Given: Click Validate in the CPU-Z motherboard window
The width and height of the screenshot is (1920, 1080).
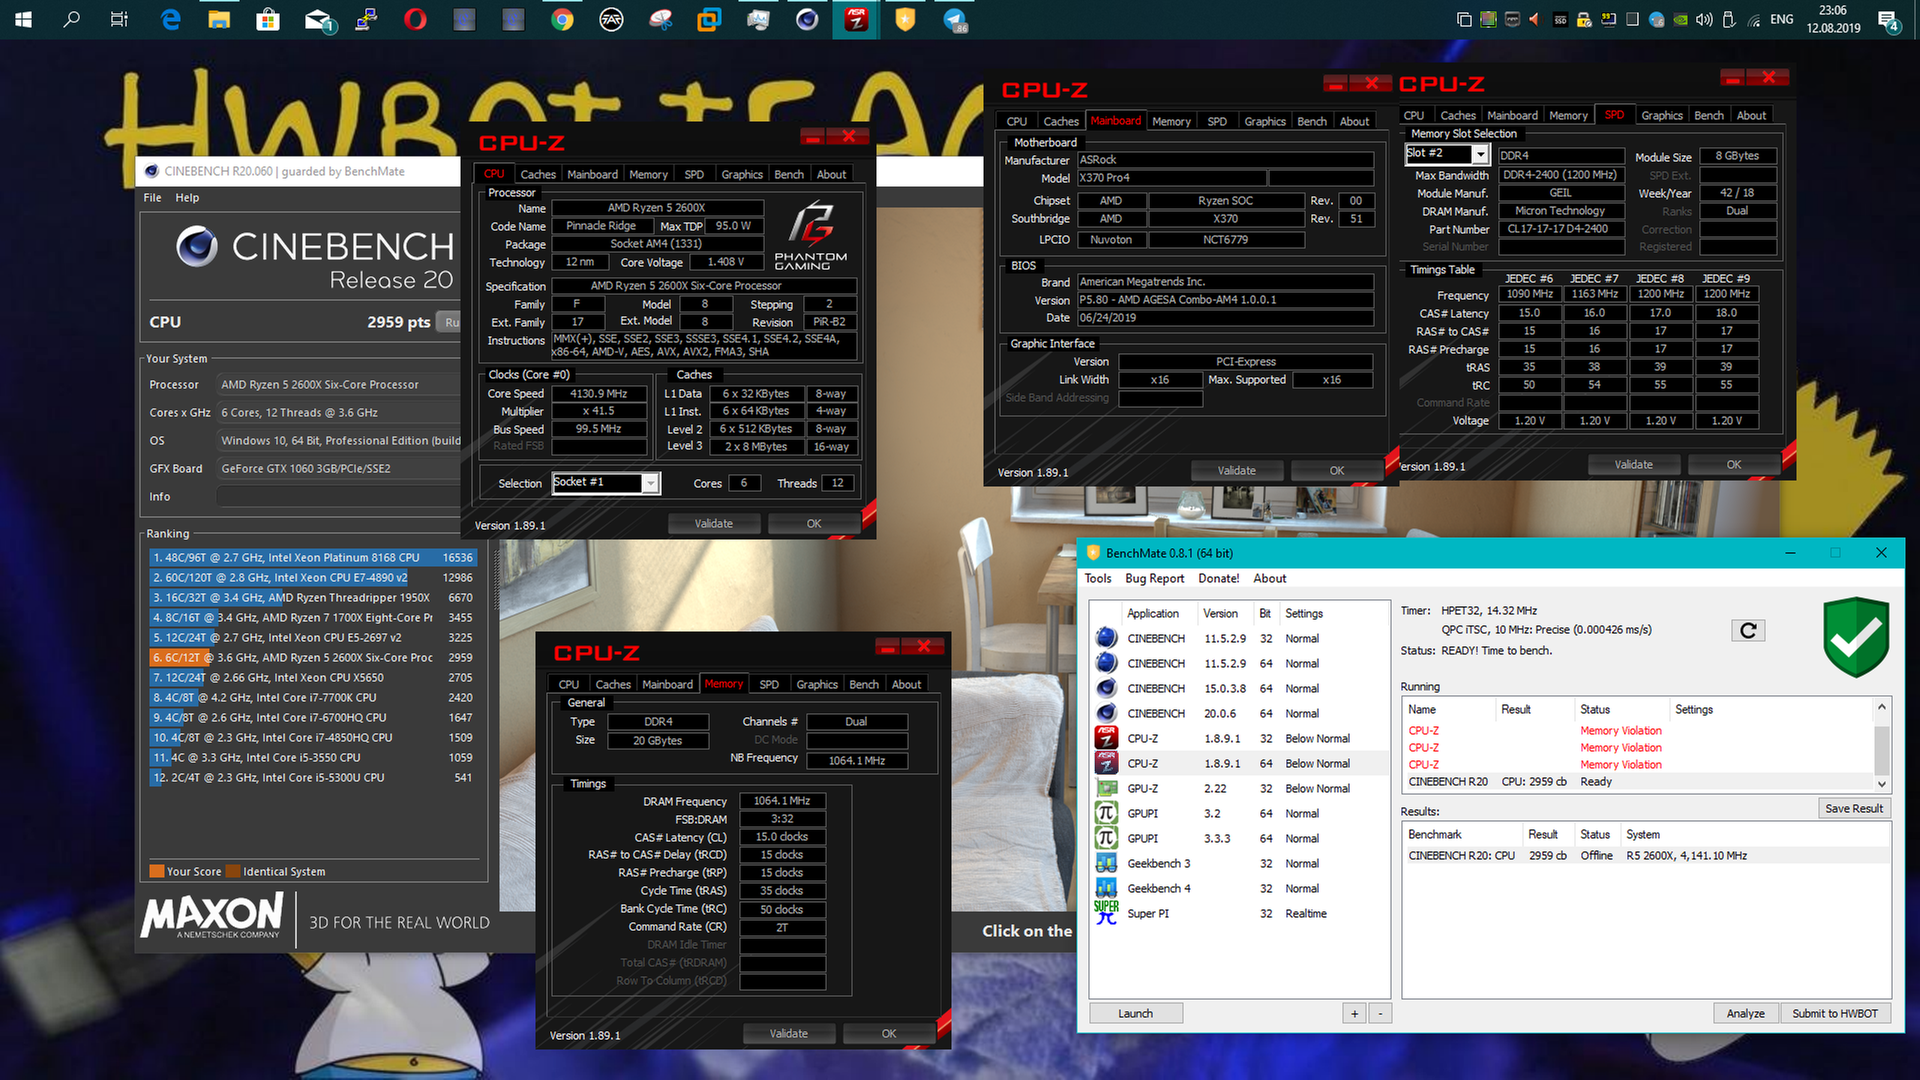Looking at the screenshot, I should coord(1236,470).
